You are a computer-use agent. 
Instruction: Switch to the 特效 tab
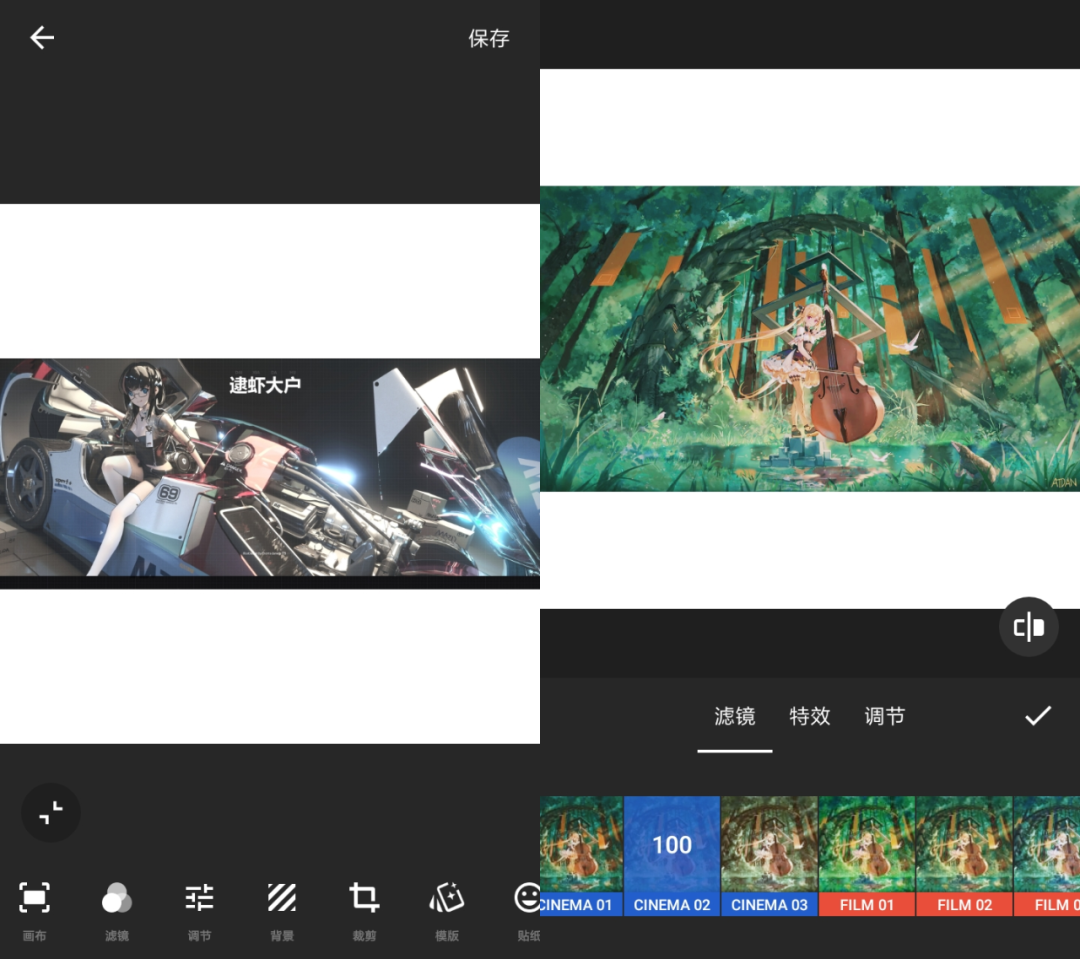coord(809,716)
